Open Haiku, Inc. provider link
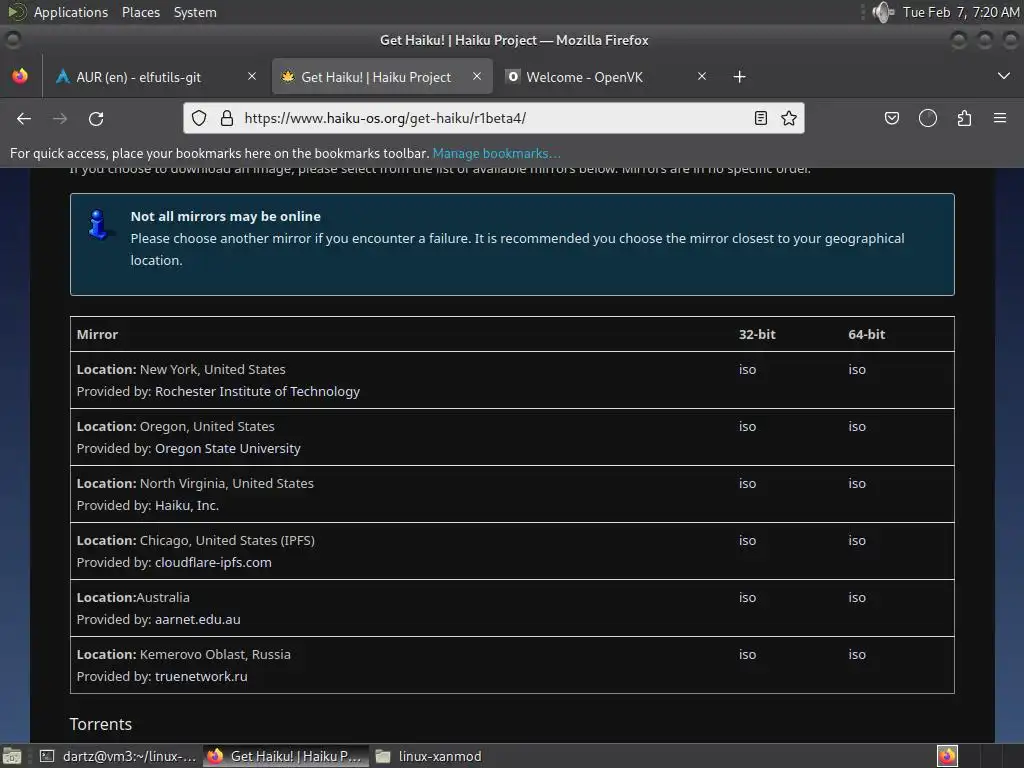Viewport: 1024px width, 768px height. tap(187, 505)
